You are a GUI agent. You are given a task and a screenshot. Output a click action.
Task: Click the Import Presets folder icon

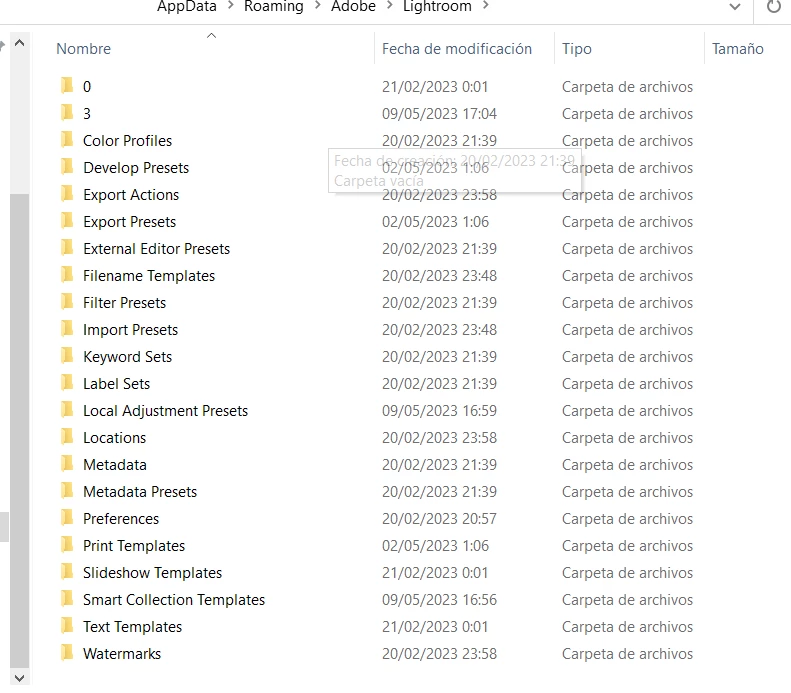67,329
